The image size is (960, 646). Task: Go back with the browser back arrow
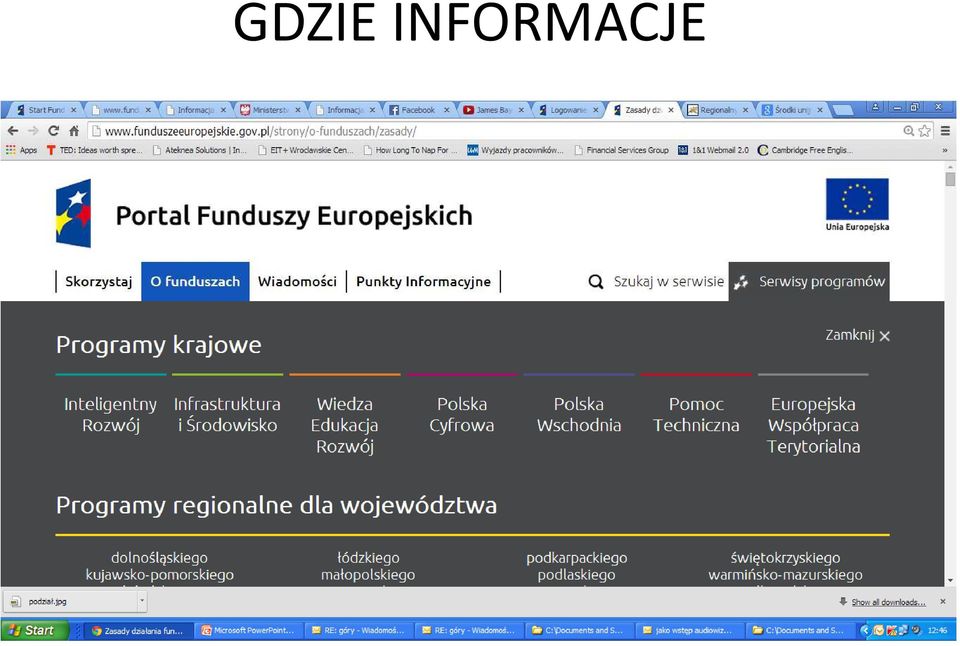click(13, 130)
